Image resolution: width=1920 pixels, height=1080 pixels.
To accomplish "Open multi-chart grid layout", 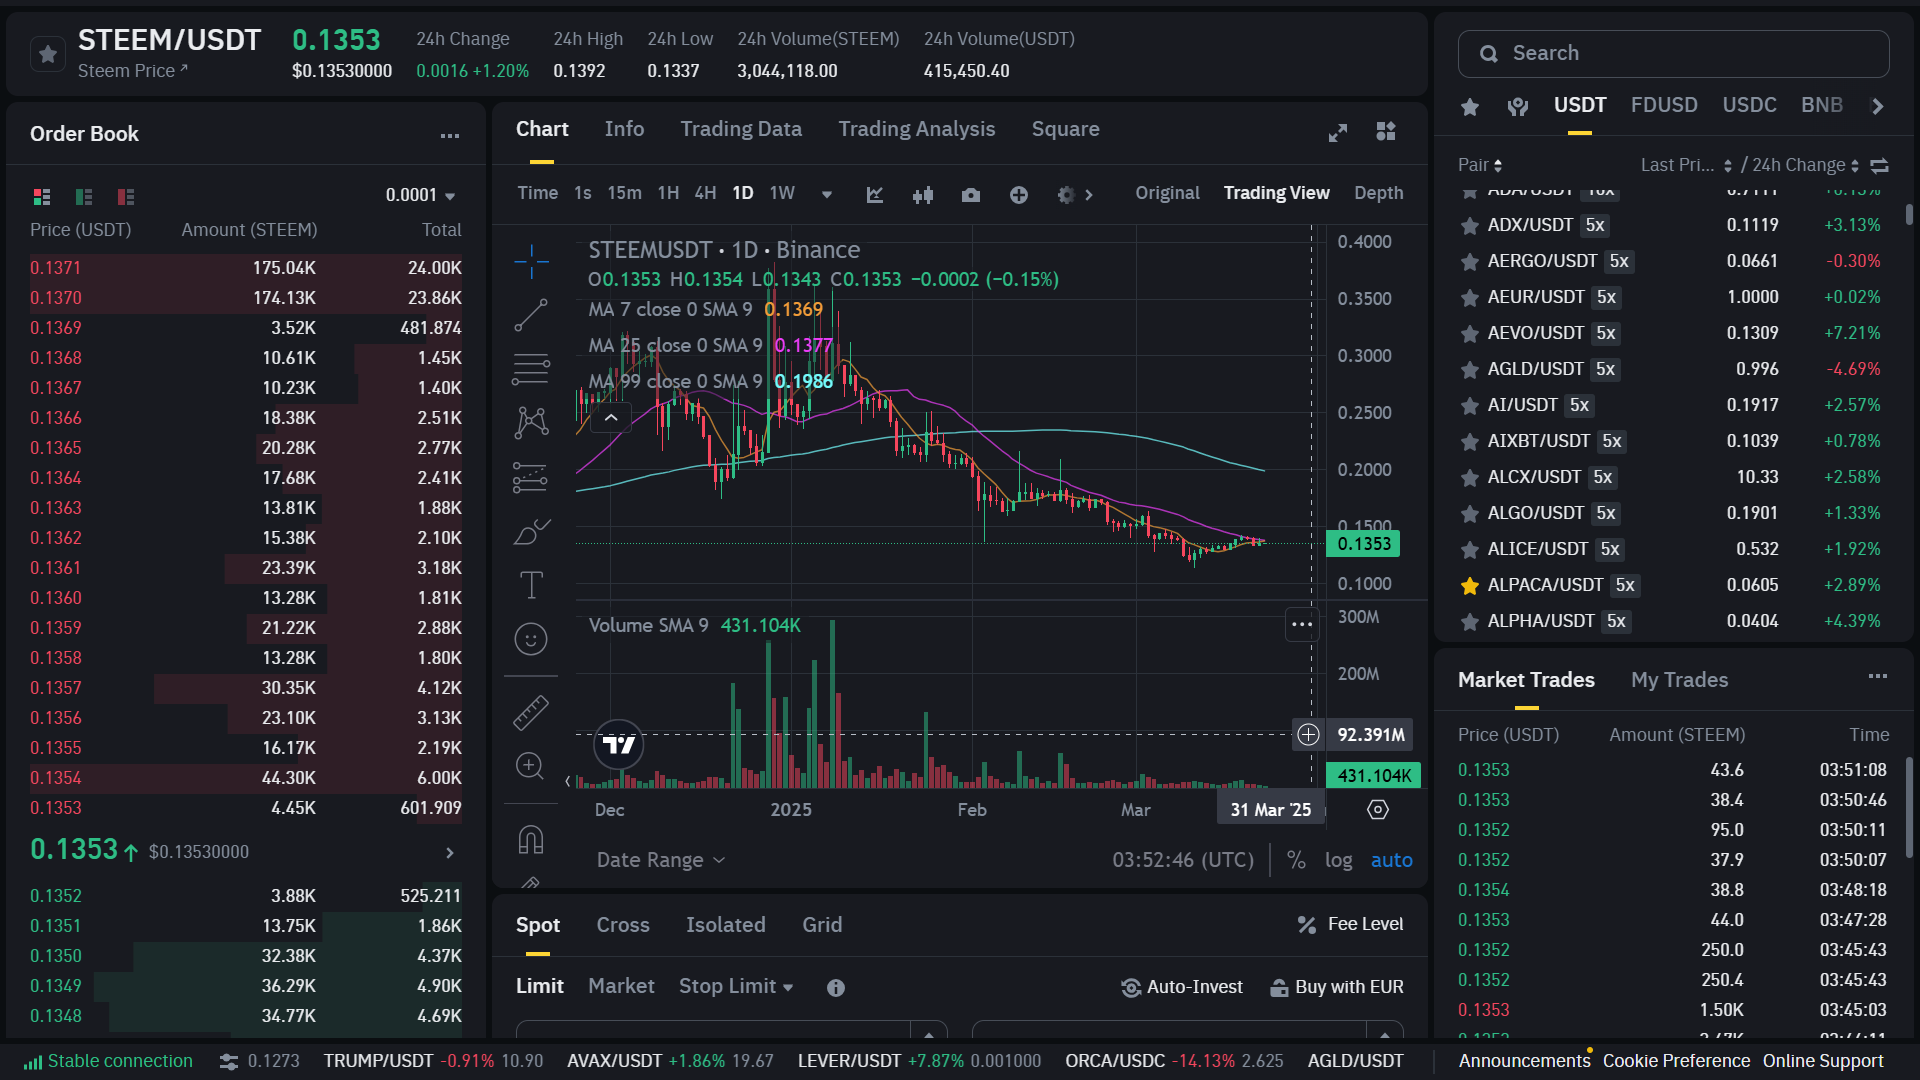I will [1386, 131].
